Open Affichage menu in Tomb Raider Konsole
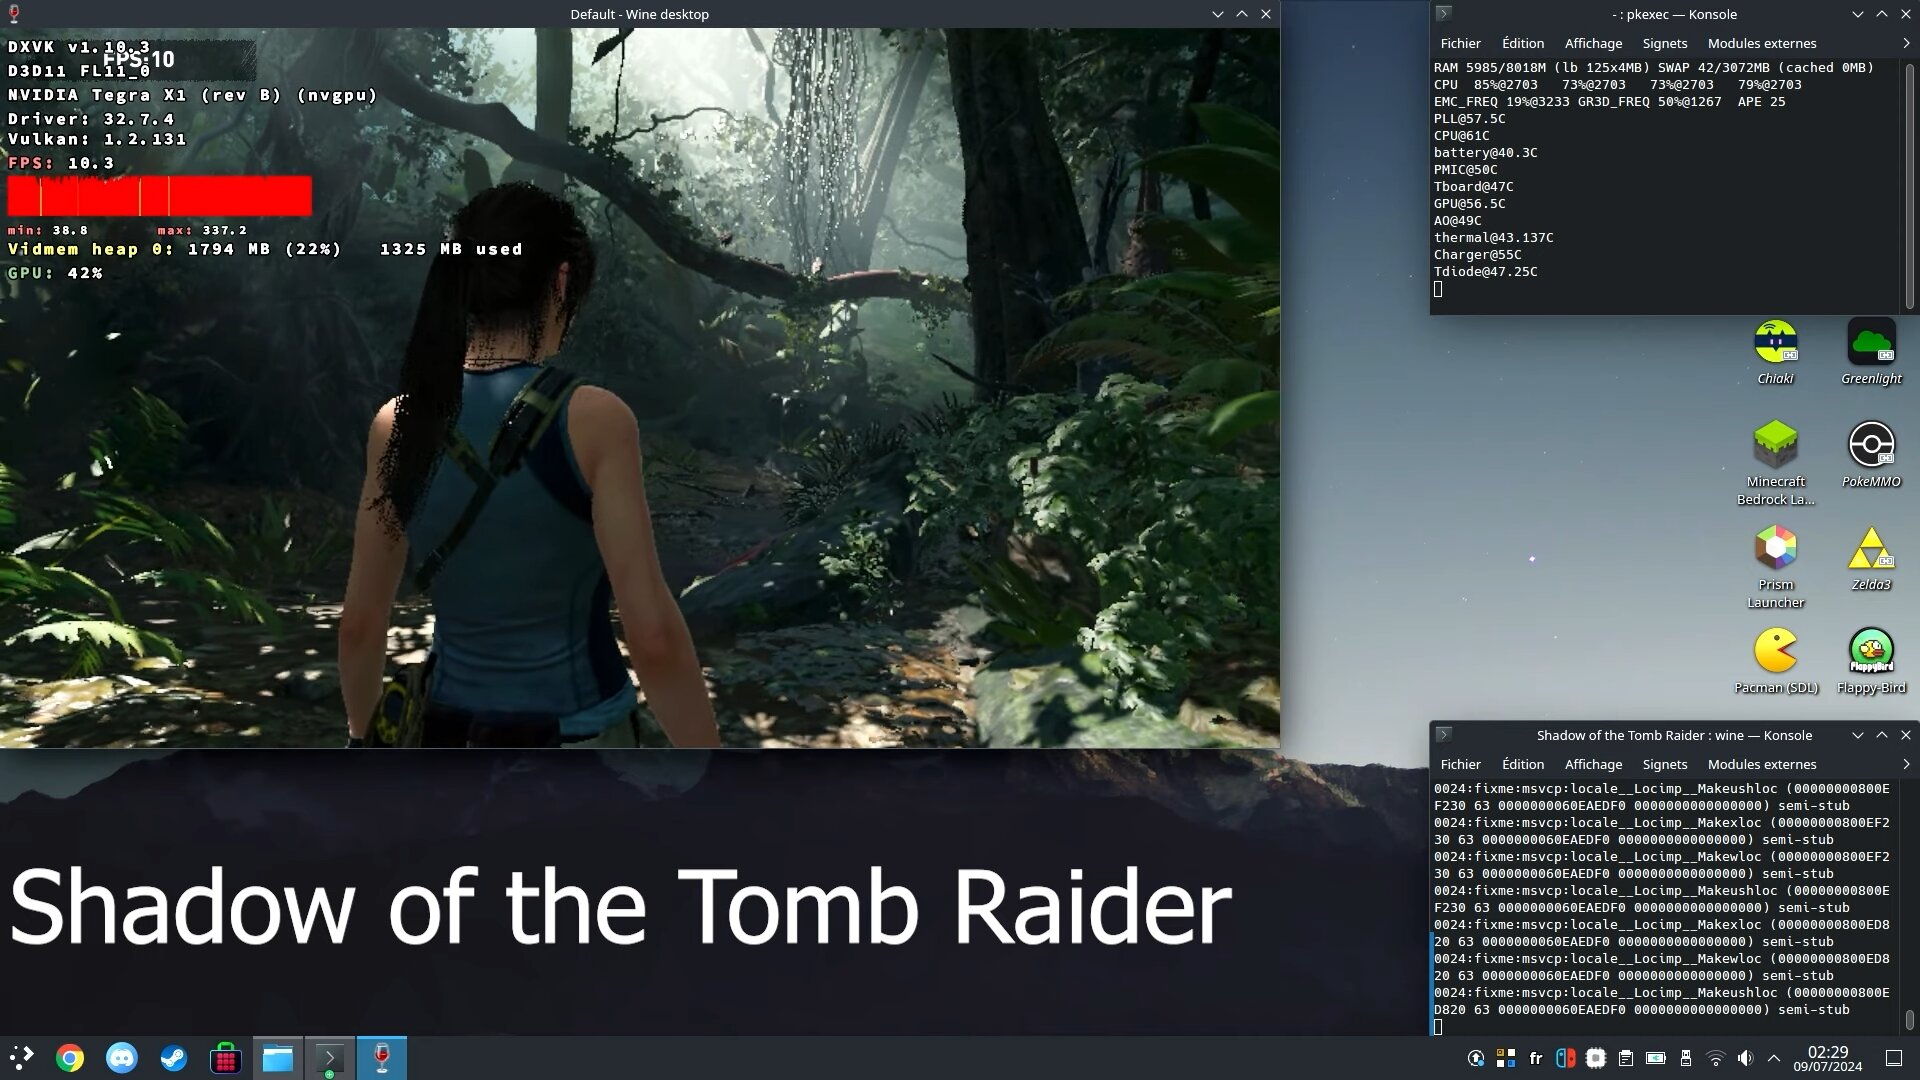 (1593, 764)
